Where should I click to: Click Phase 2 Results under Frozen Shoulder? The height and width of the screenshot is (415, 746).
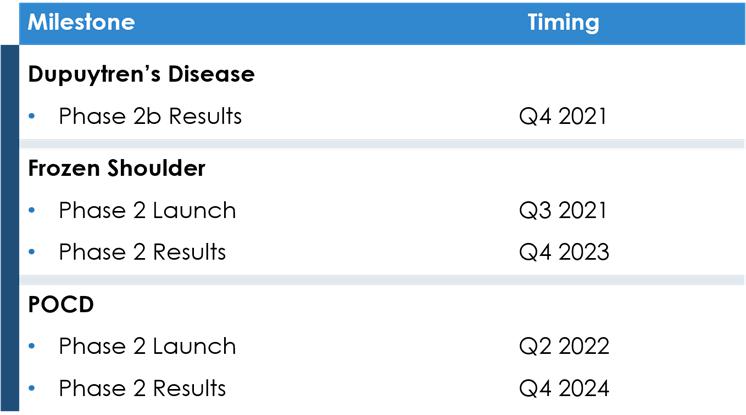142,252
